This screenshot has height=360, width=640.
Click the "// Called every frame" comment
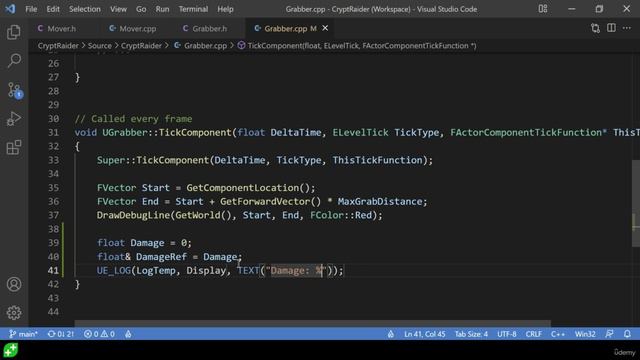[133, 119]
